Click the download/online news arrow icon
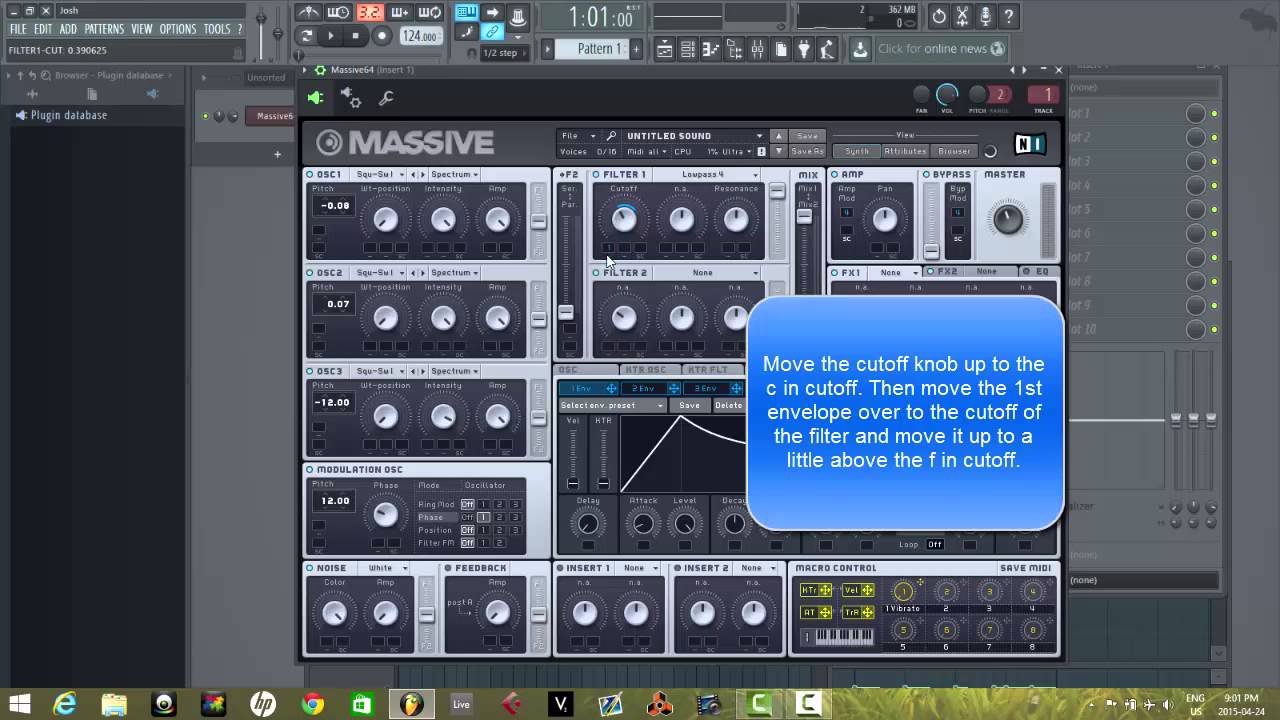The height and width of the screenshot is (720, 1280). pyautogui.click(x=860, y=49)
